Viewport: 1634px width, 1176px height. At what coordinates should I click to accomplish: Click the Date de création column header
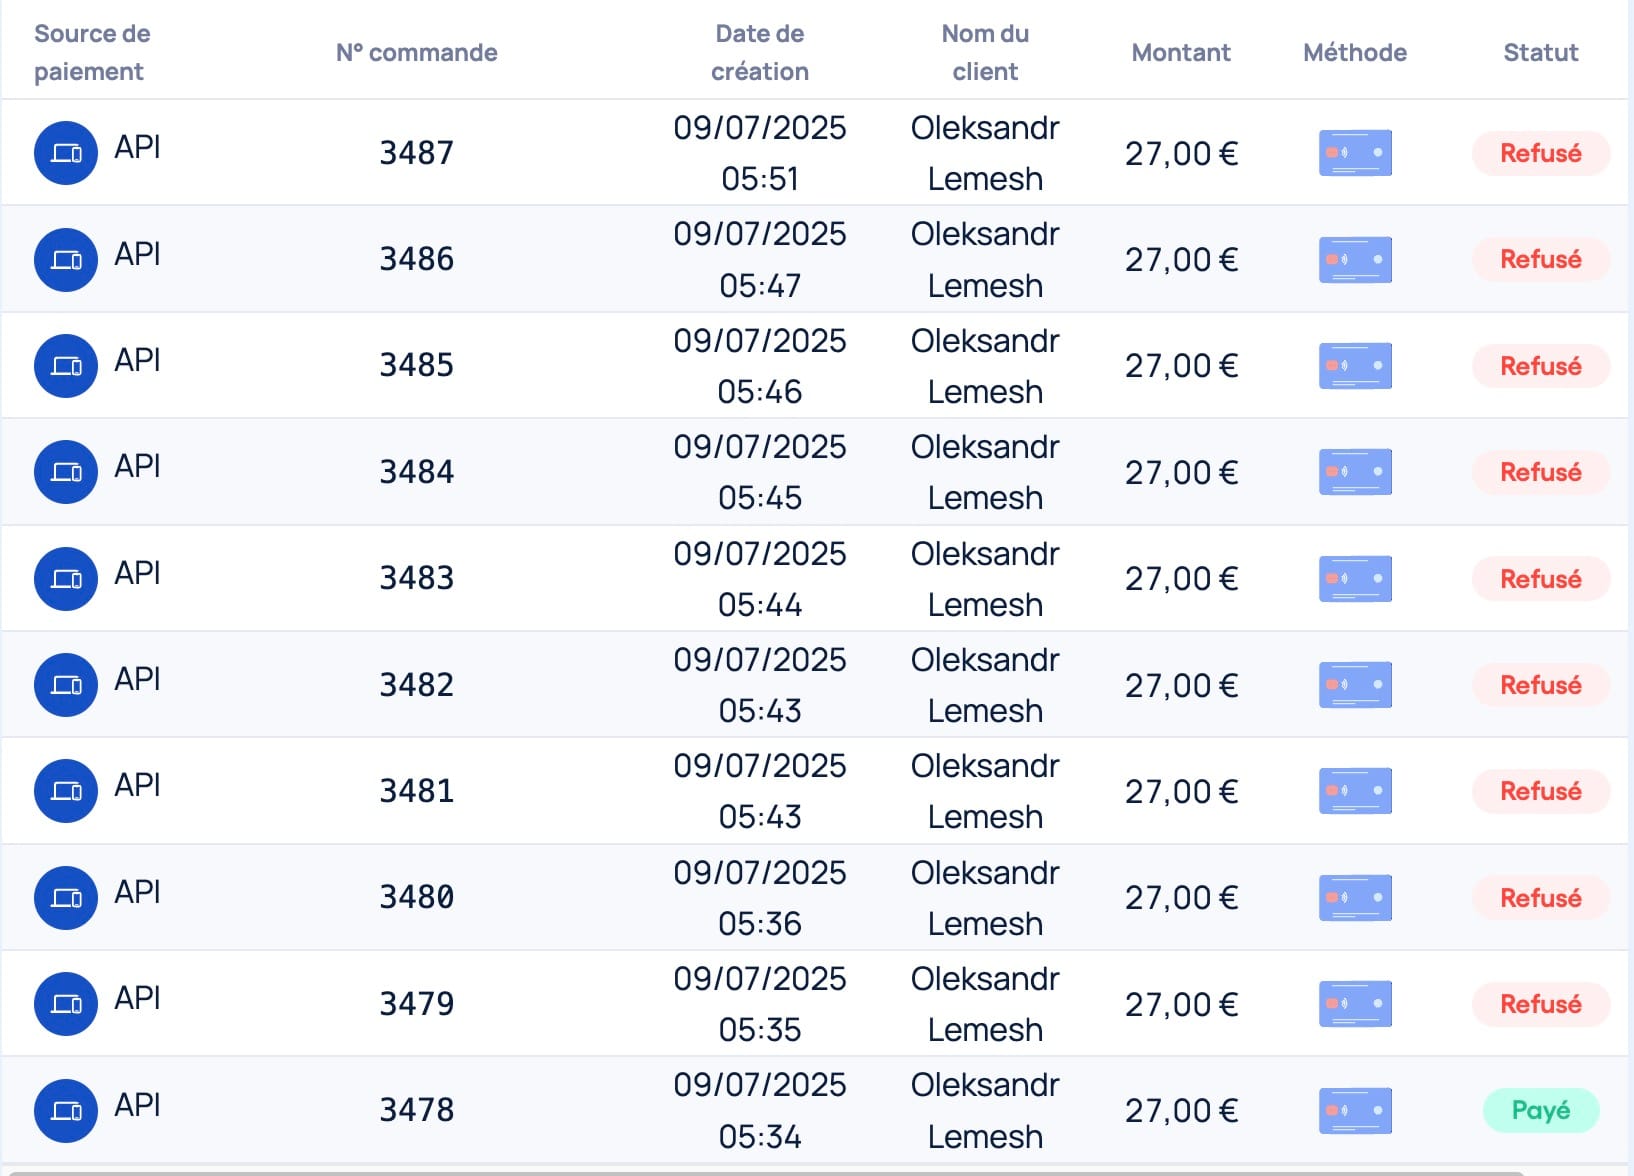click(760, 52)
